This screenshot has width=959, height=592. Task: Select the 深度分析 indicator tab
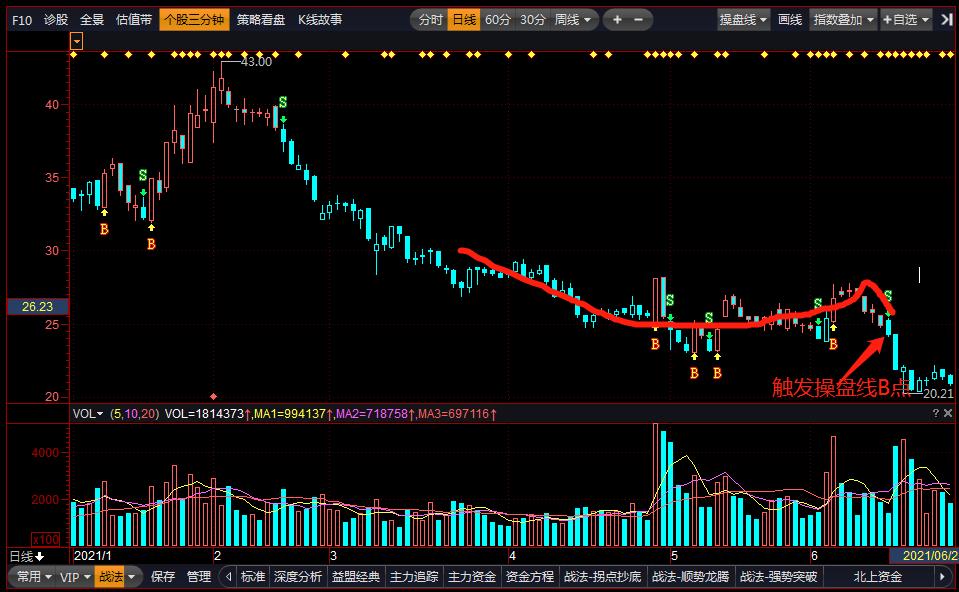(x=298, y=576)
